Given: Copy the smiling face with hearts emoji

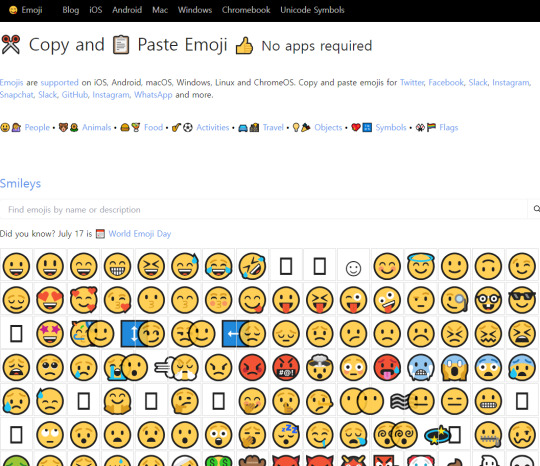Looking at the screenshot, I should tap(84, 300).
